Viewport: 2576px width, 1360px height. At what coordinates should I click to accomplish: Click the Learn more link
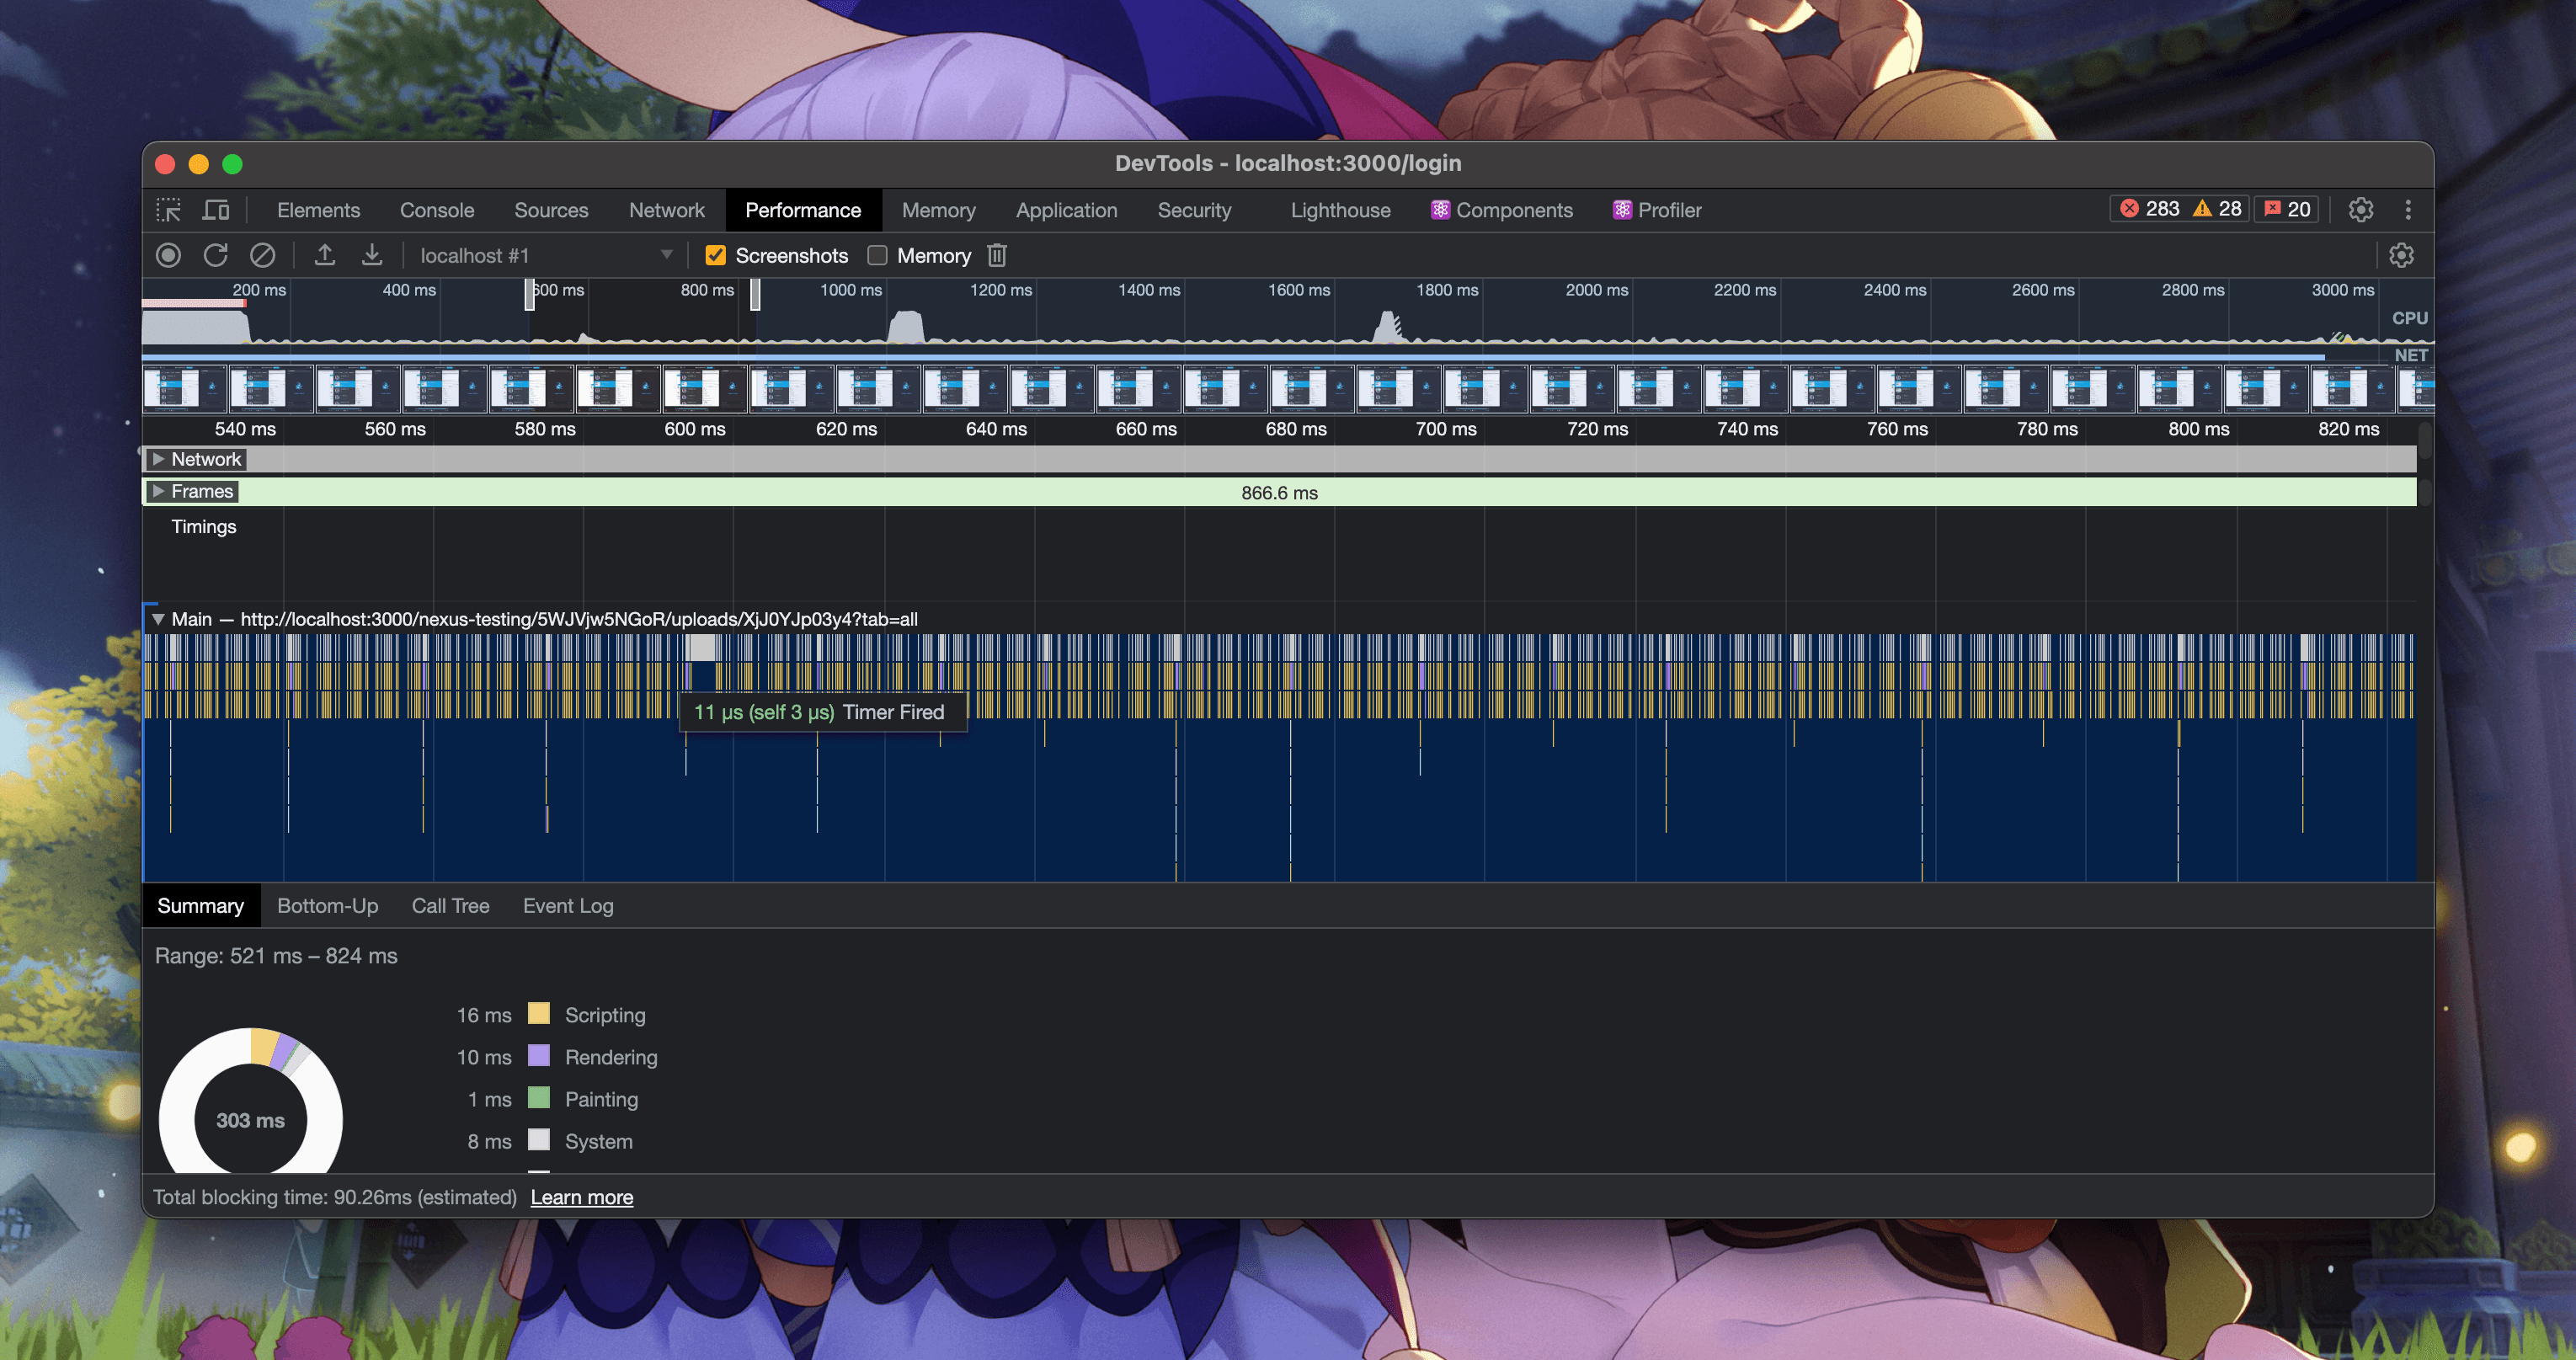(x=581, y=1197)
